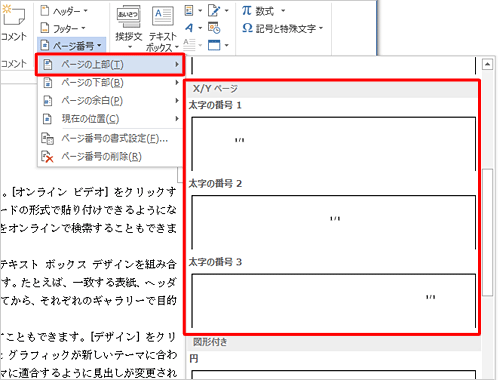Click the コメント new comment icon
500x380 pixels.
pos(13,15)
